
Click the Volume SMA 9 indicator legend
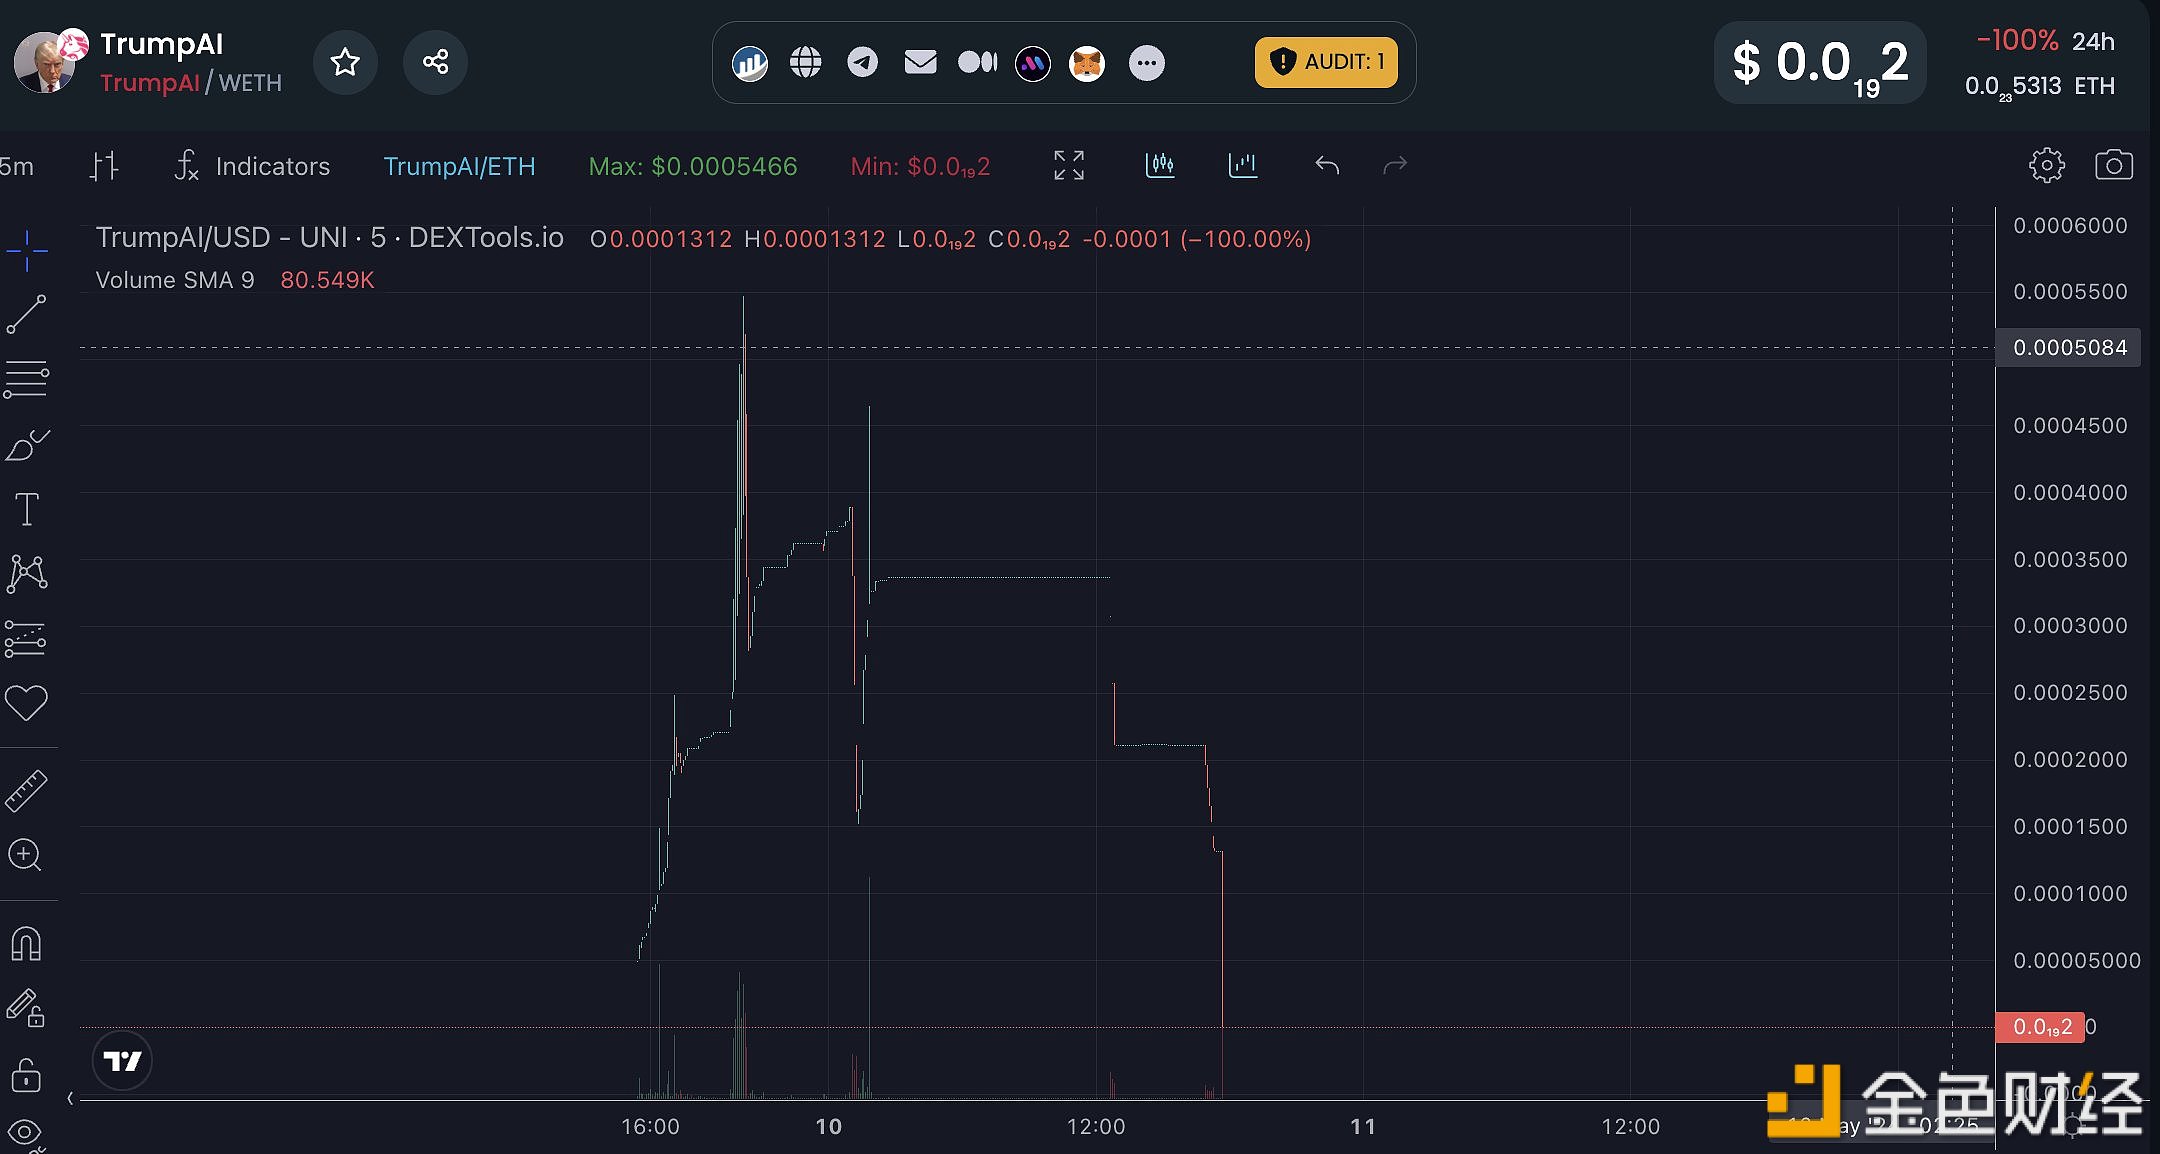(175, 280)
